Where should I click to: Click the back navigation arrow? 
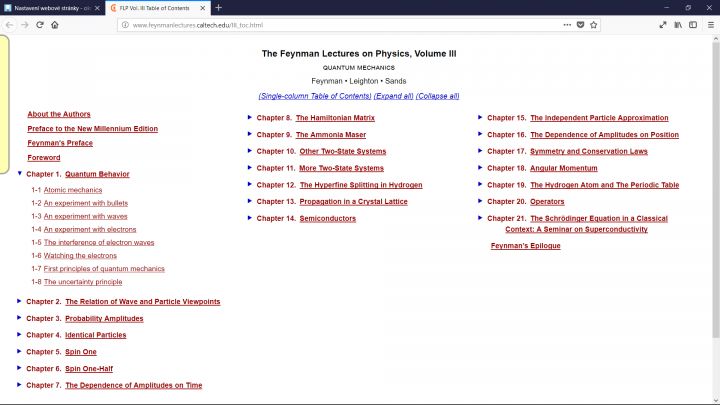(10, 25)
